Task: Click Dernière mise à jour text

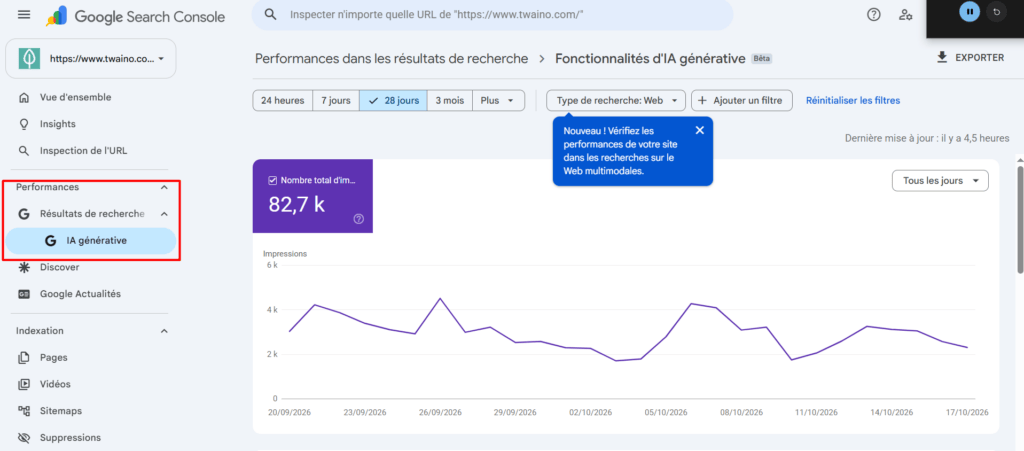Action: [x=927, y=138]
